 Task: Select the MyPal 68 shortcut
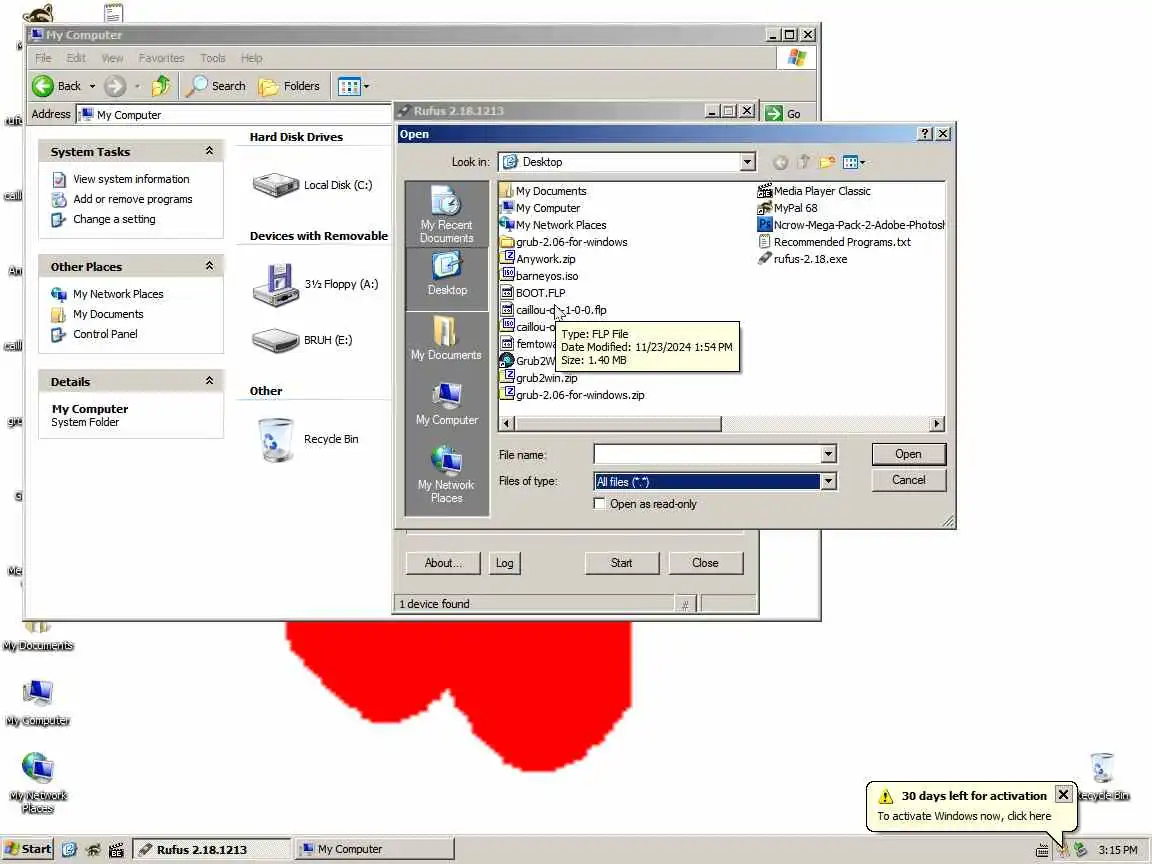click(x=788, y=208)
